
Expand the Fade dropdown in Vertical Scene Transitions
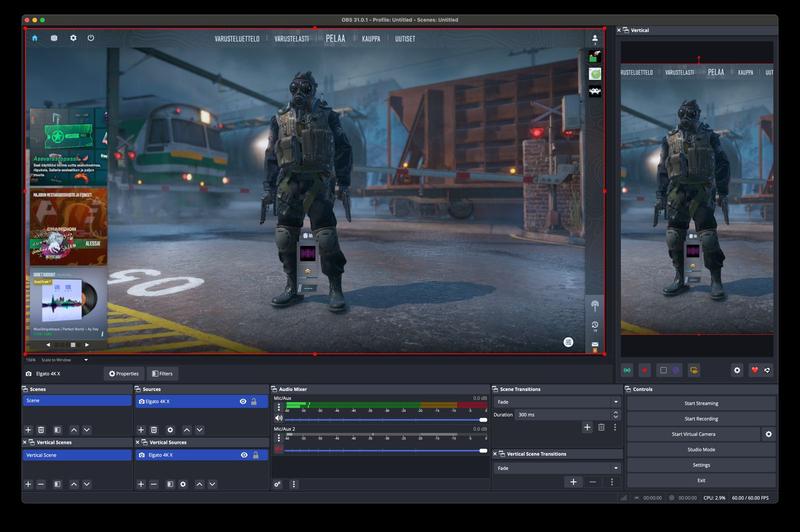556,467
